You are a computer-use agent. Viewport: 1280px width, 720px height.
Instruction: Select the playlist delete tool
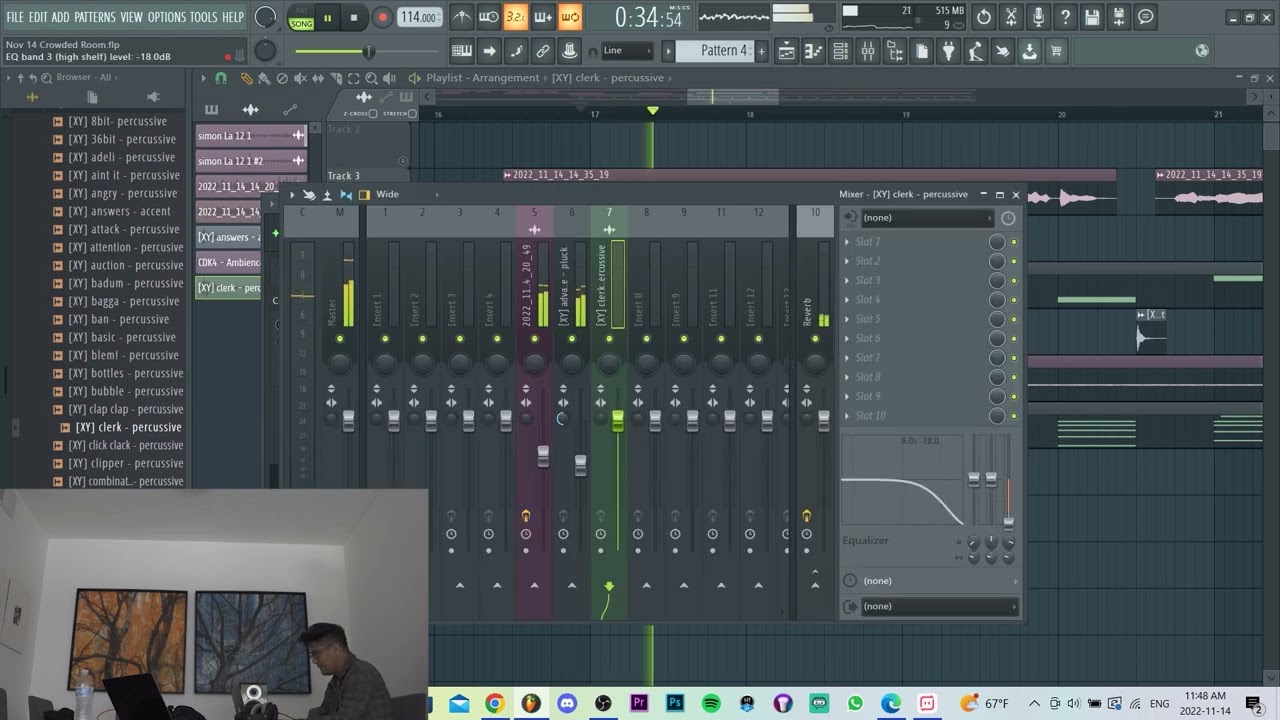pos(282,78)
